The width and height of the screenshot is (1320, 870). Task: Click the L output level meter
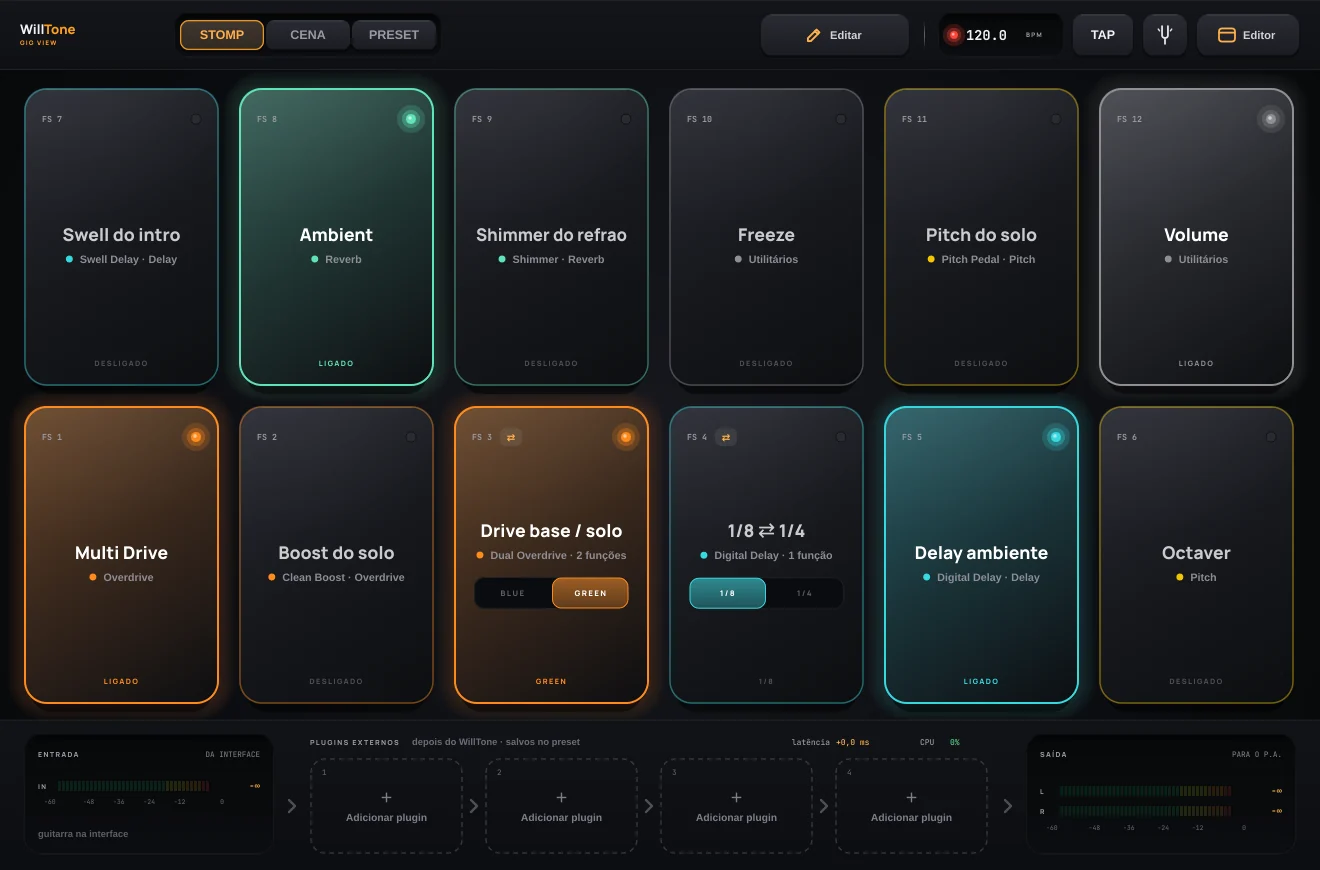coord(1145,791)
